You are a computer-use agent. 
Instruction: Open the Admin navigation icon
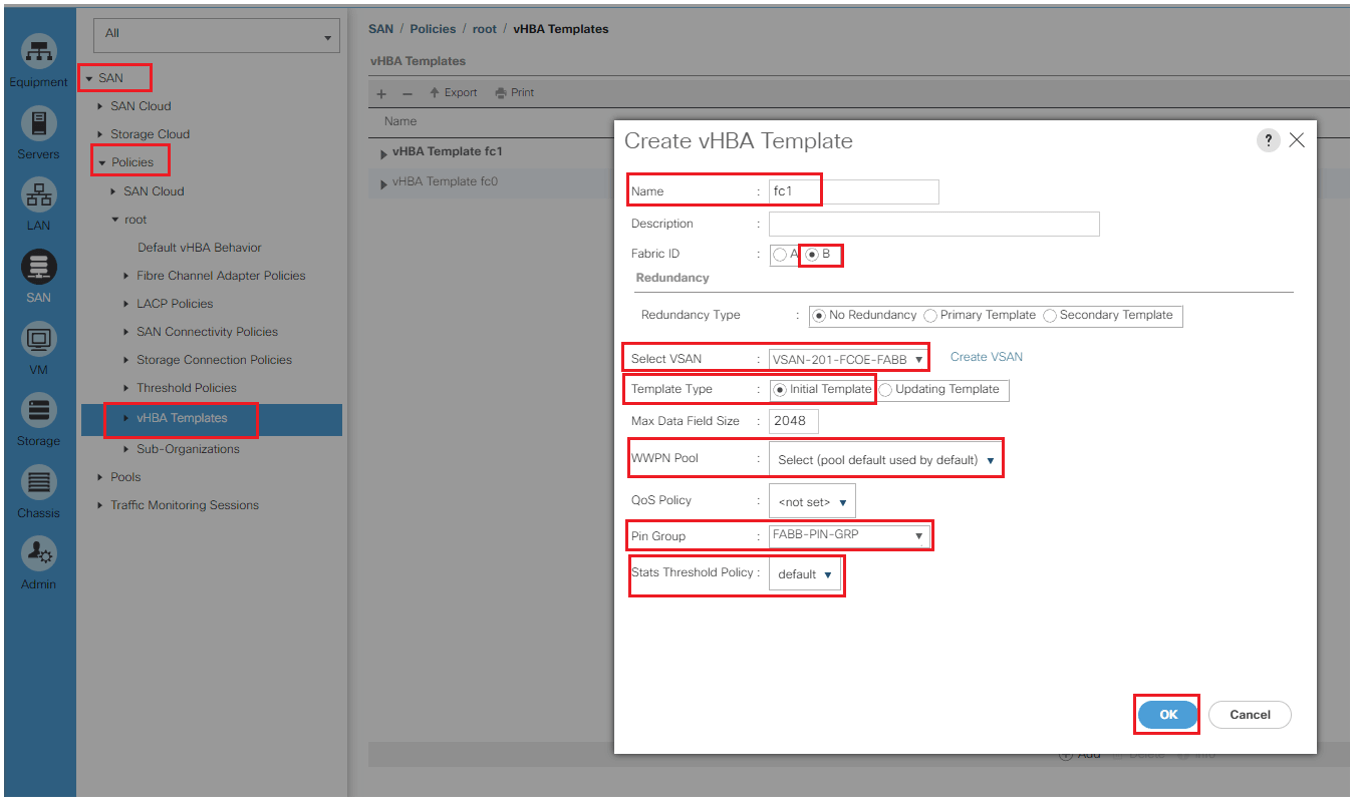(39, 553)
